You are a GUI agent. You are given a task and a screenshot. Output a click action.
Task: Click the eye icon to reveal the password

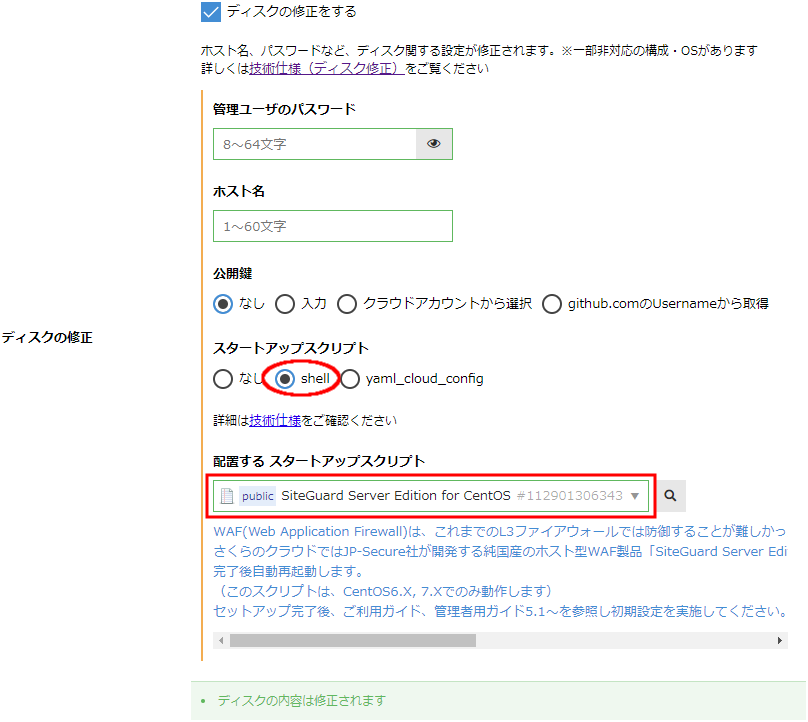tap(434, 144)
